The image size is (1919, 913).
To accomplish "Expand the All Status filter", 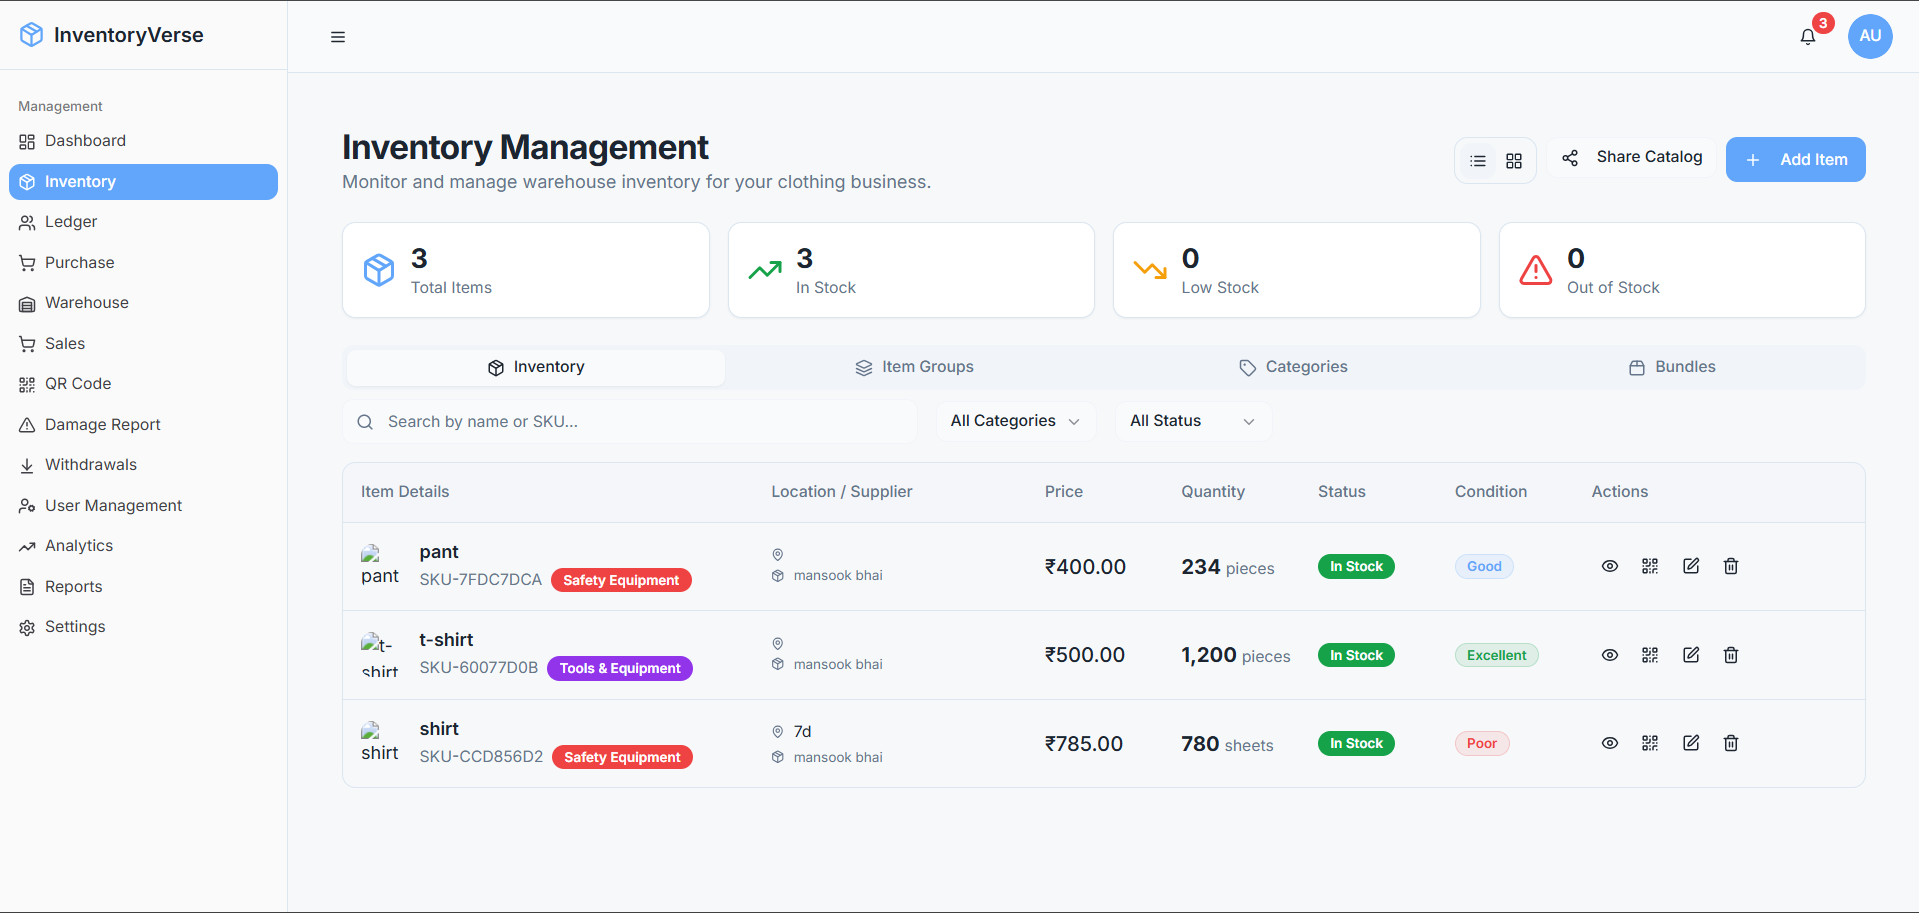I will 1192,421.
